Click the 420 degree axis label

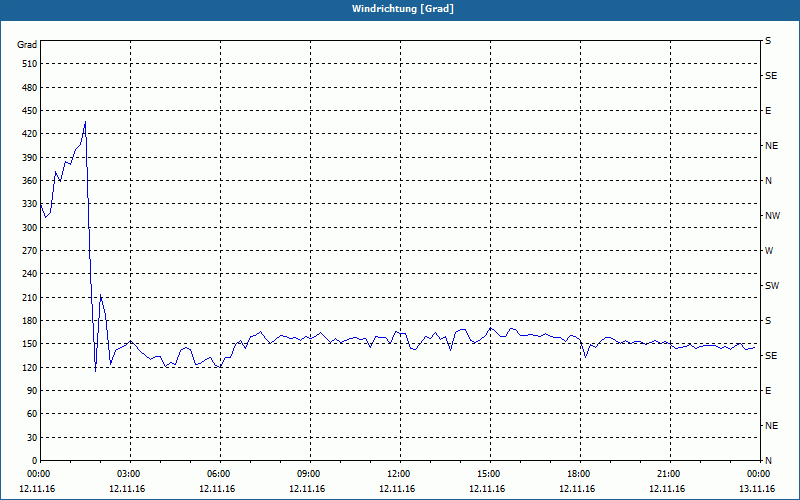coord(30,134)
